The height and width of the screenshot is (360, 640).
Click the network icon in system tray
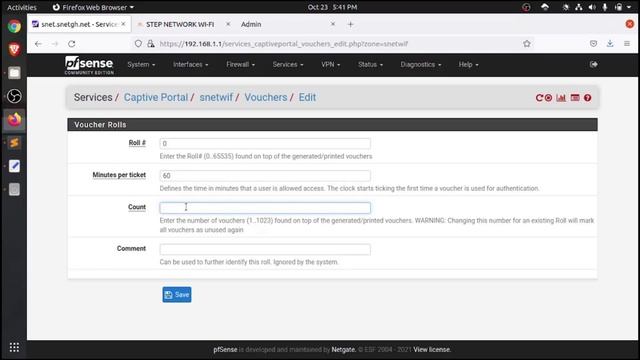(x=578, y=7)
